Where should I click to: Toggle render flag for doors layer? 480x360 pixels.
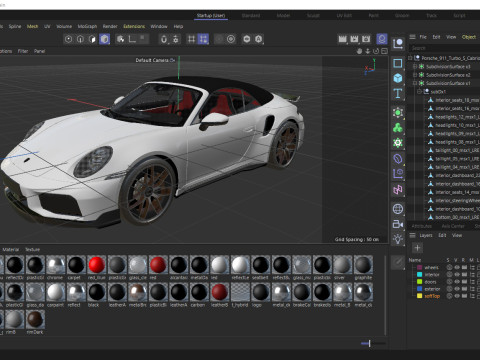coord(464,282)
